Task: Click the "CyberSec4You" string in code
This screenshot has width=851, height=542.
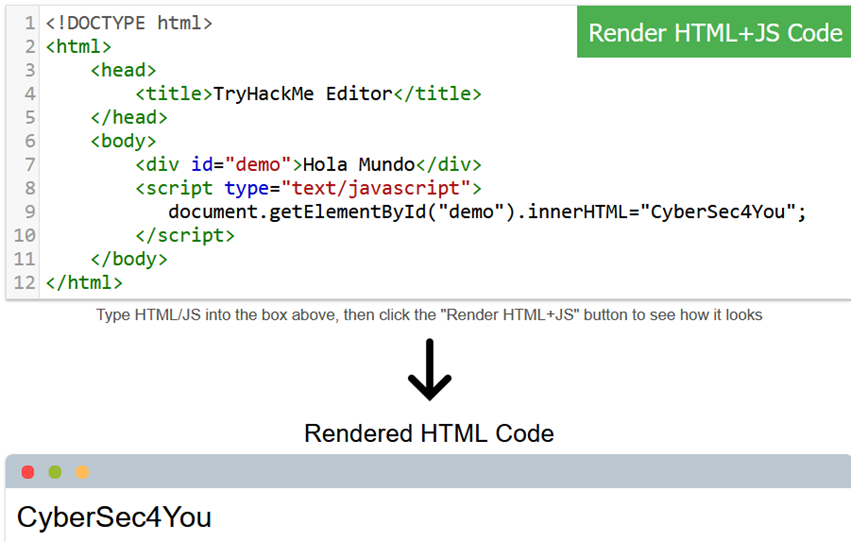Action: (x=718, y=212)
